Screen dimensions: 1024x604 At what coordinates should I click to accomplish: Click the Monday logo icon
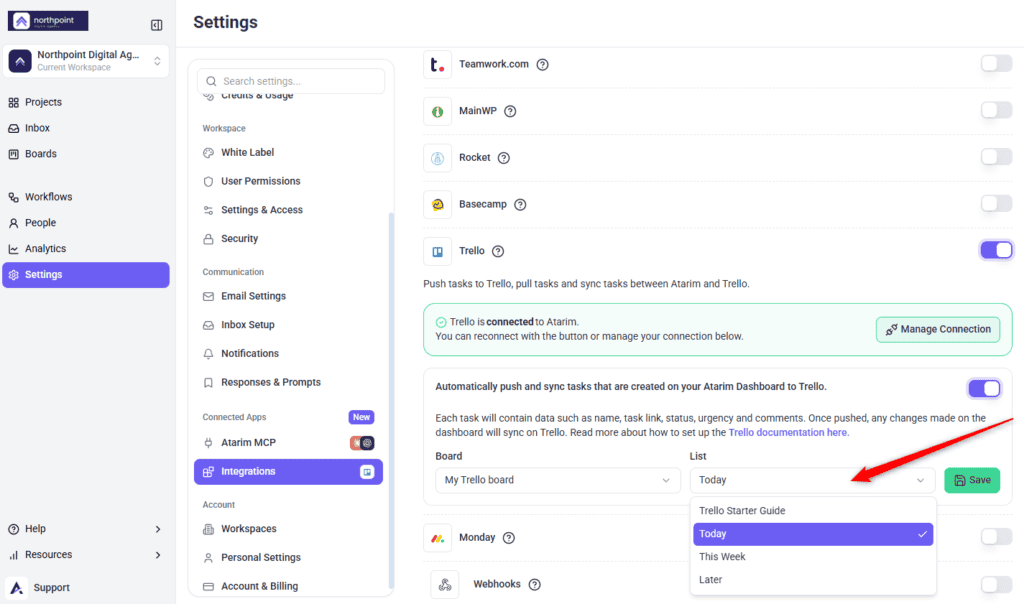pyautogui.click(x=438, y=538)
